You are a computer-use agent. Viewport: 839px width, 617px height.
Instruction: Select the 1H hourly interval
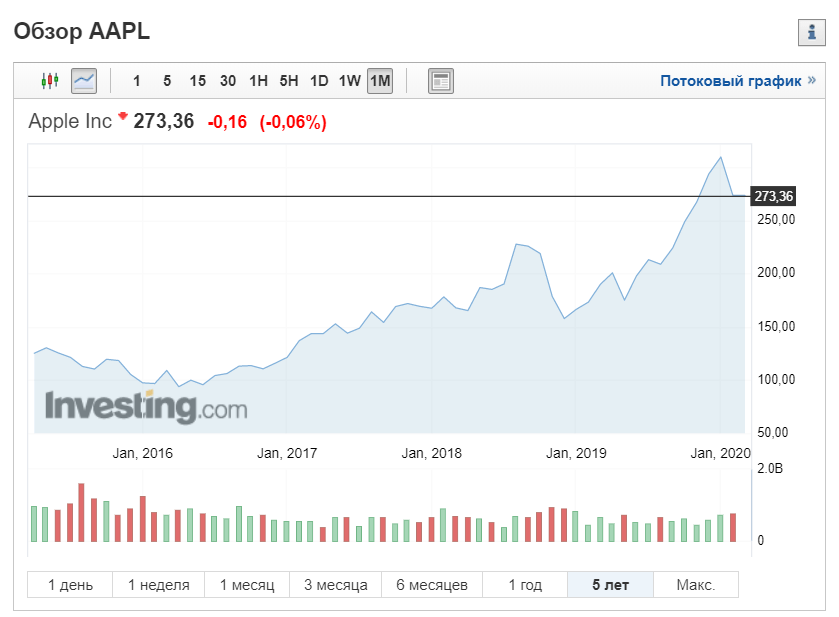tap(258, 81)
